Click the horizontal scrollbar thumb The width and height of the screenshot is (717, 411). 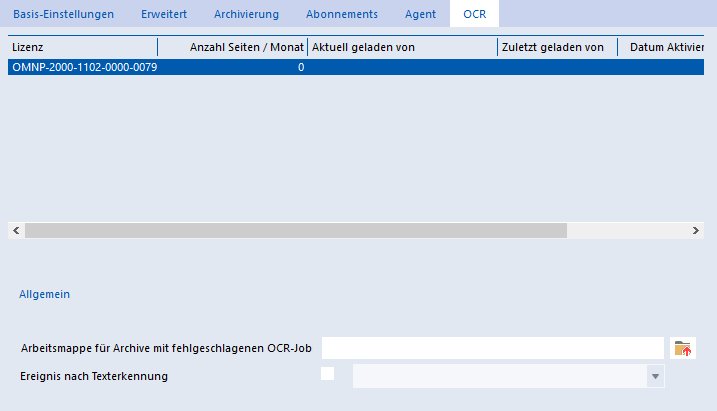296,230
